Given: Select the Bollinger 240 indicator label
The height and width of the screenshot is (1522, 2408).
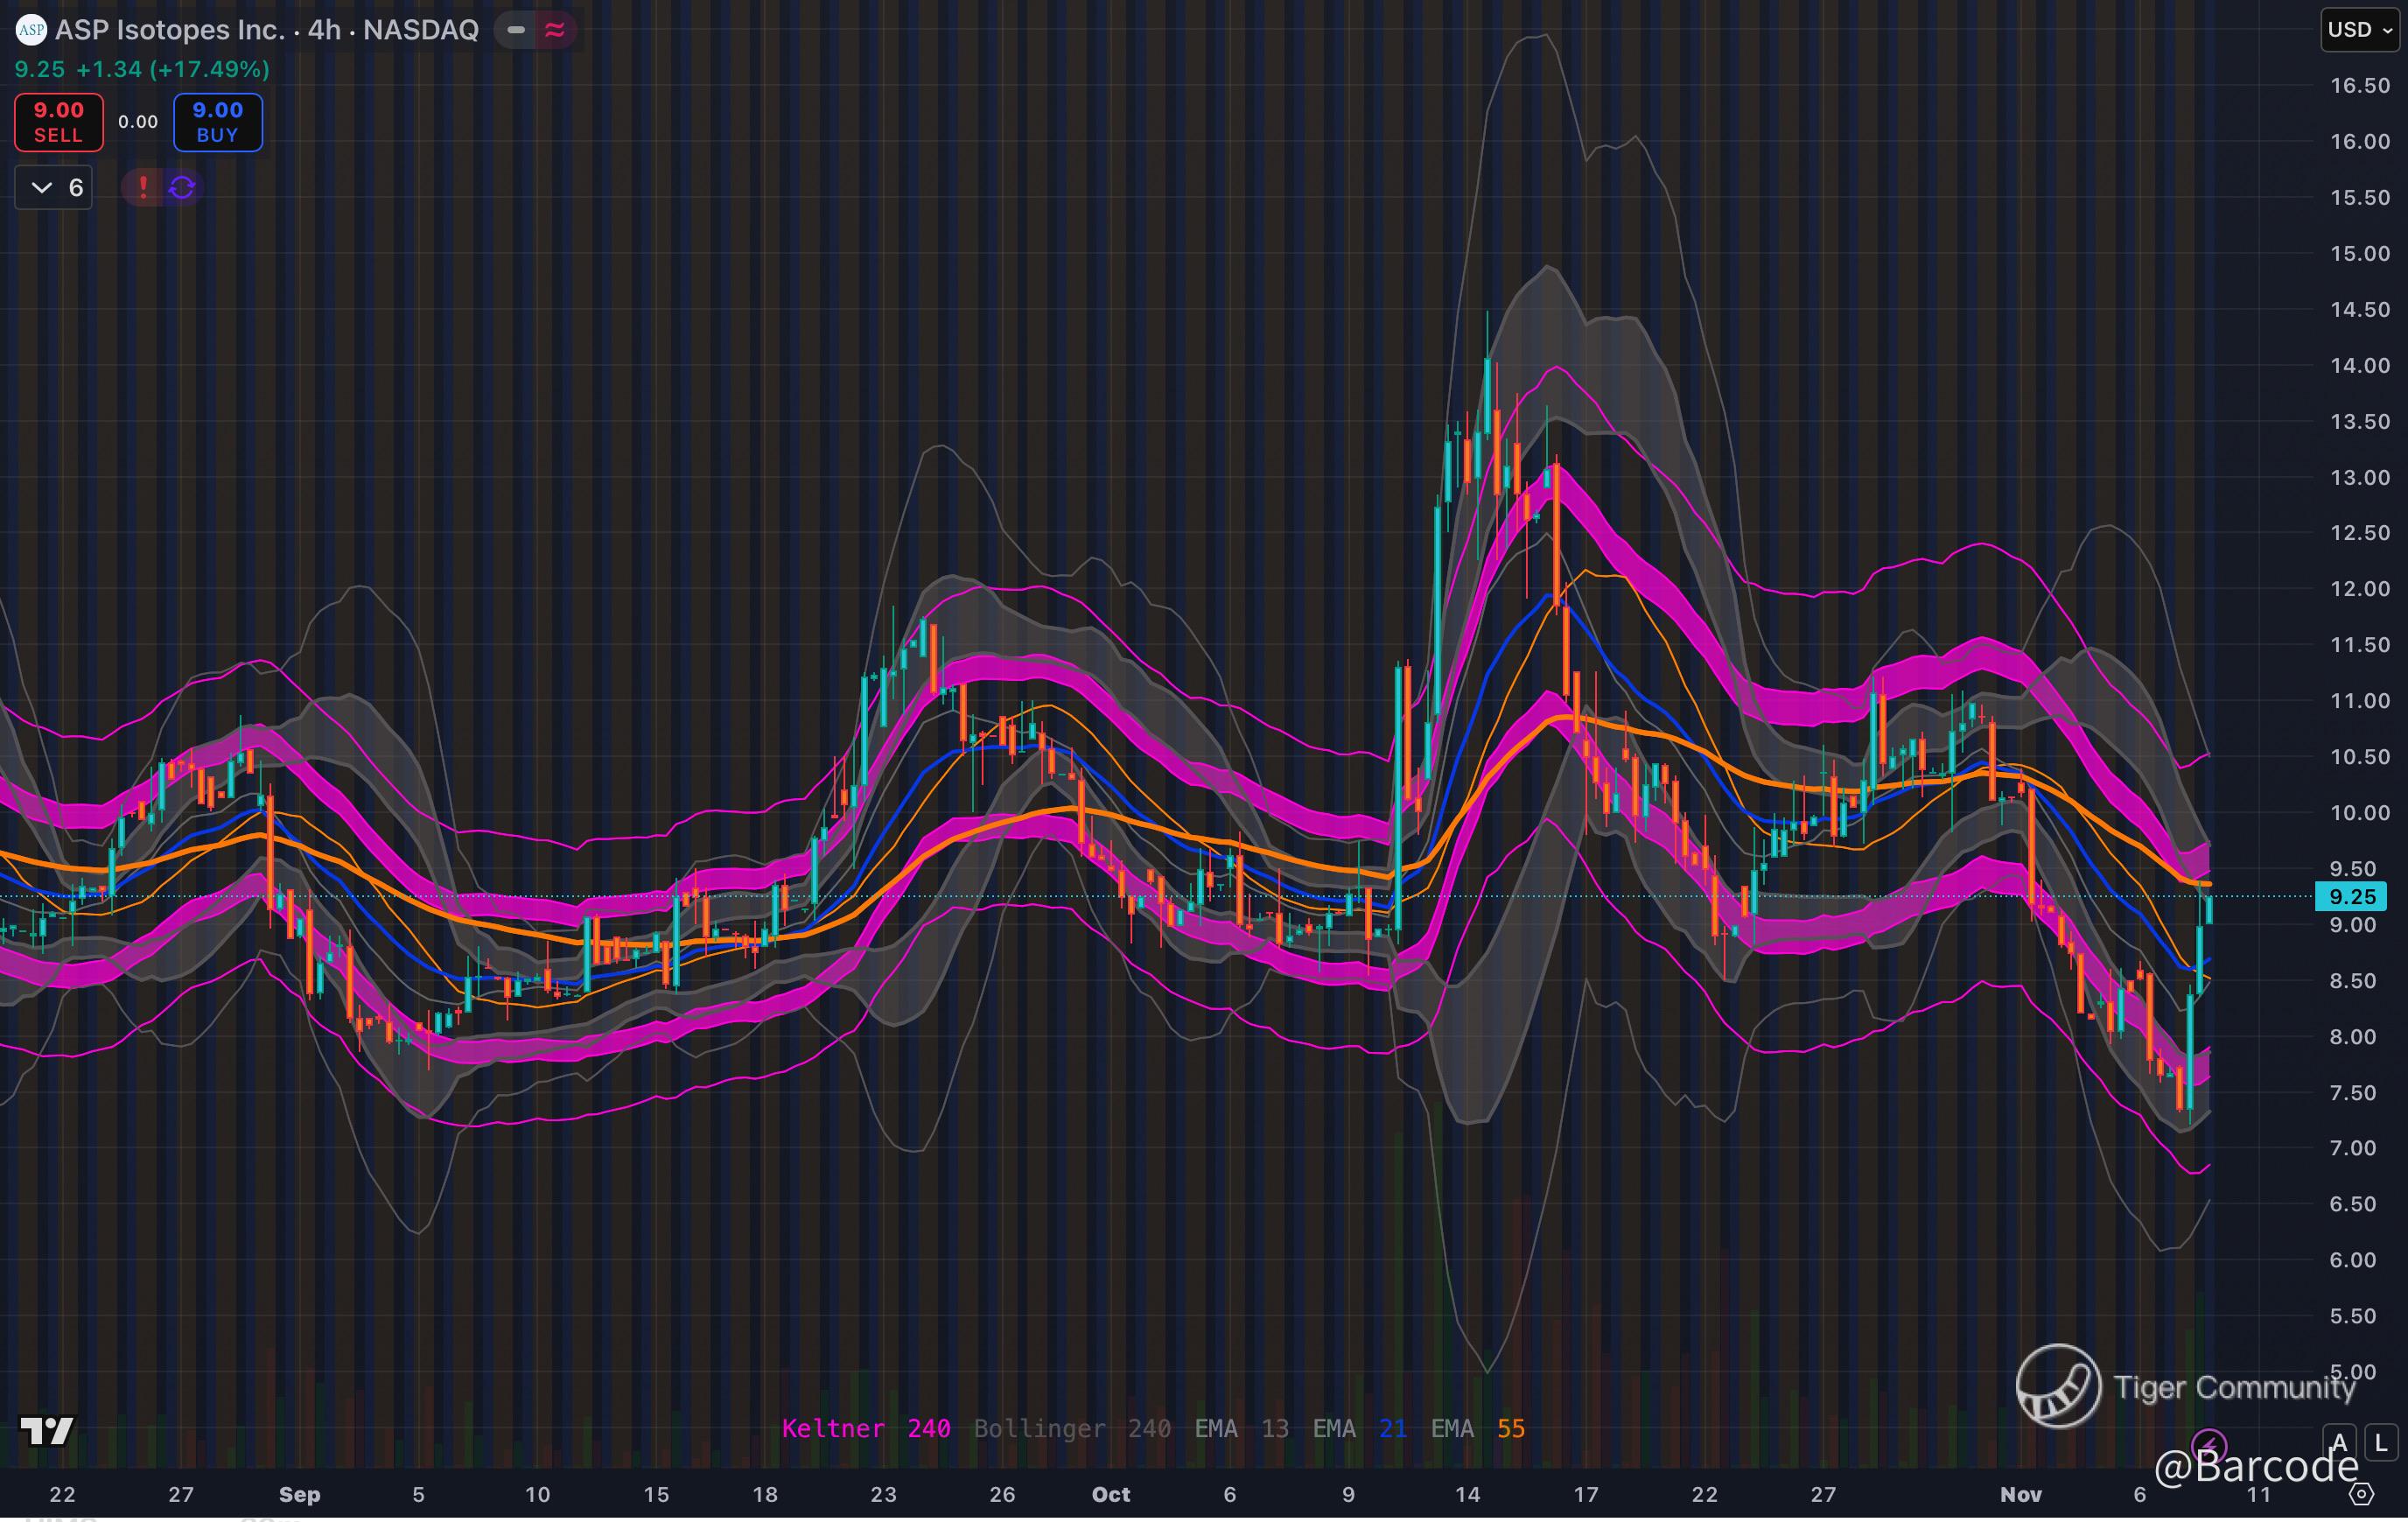Looking at the screenshot, I should pos(1072,1428).
